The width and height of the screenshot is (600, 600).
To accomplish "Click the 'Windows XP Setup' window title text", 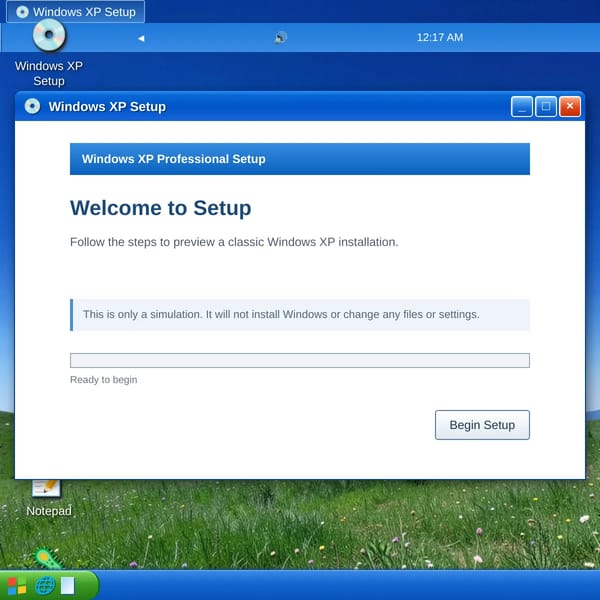I will point(107,106).
